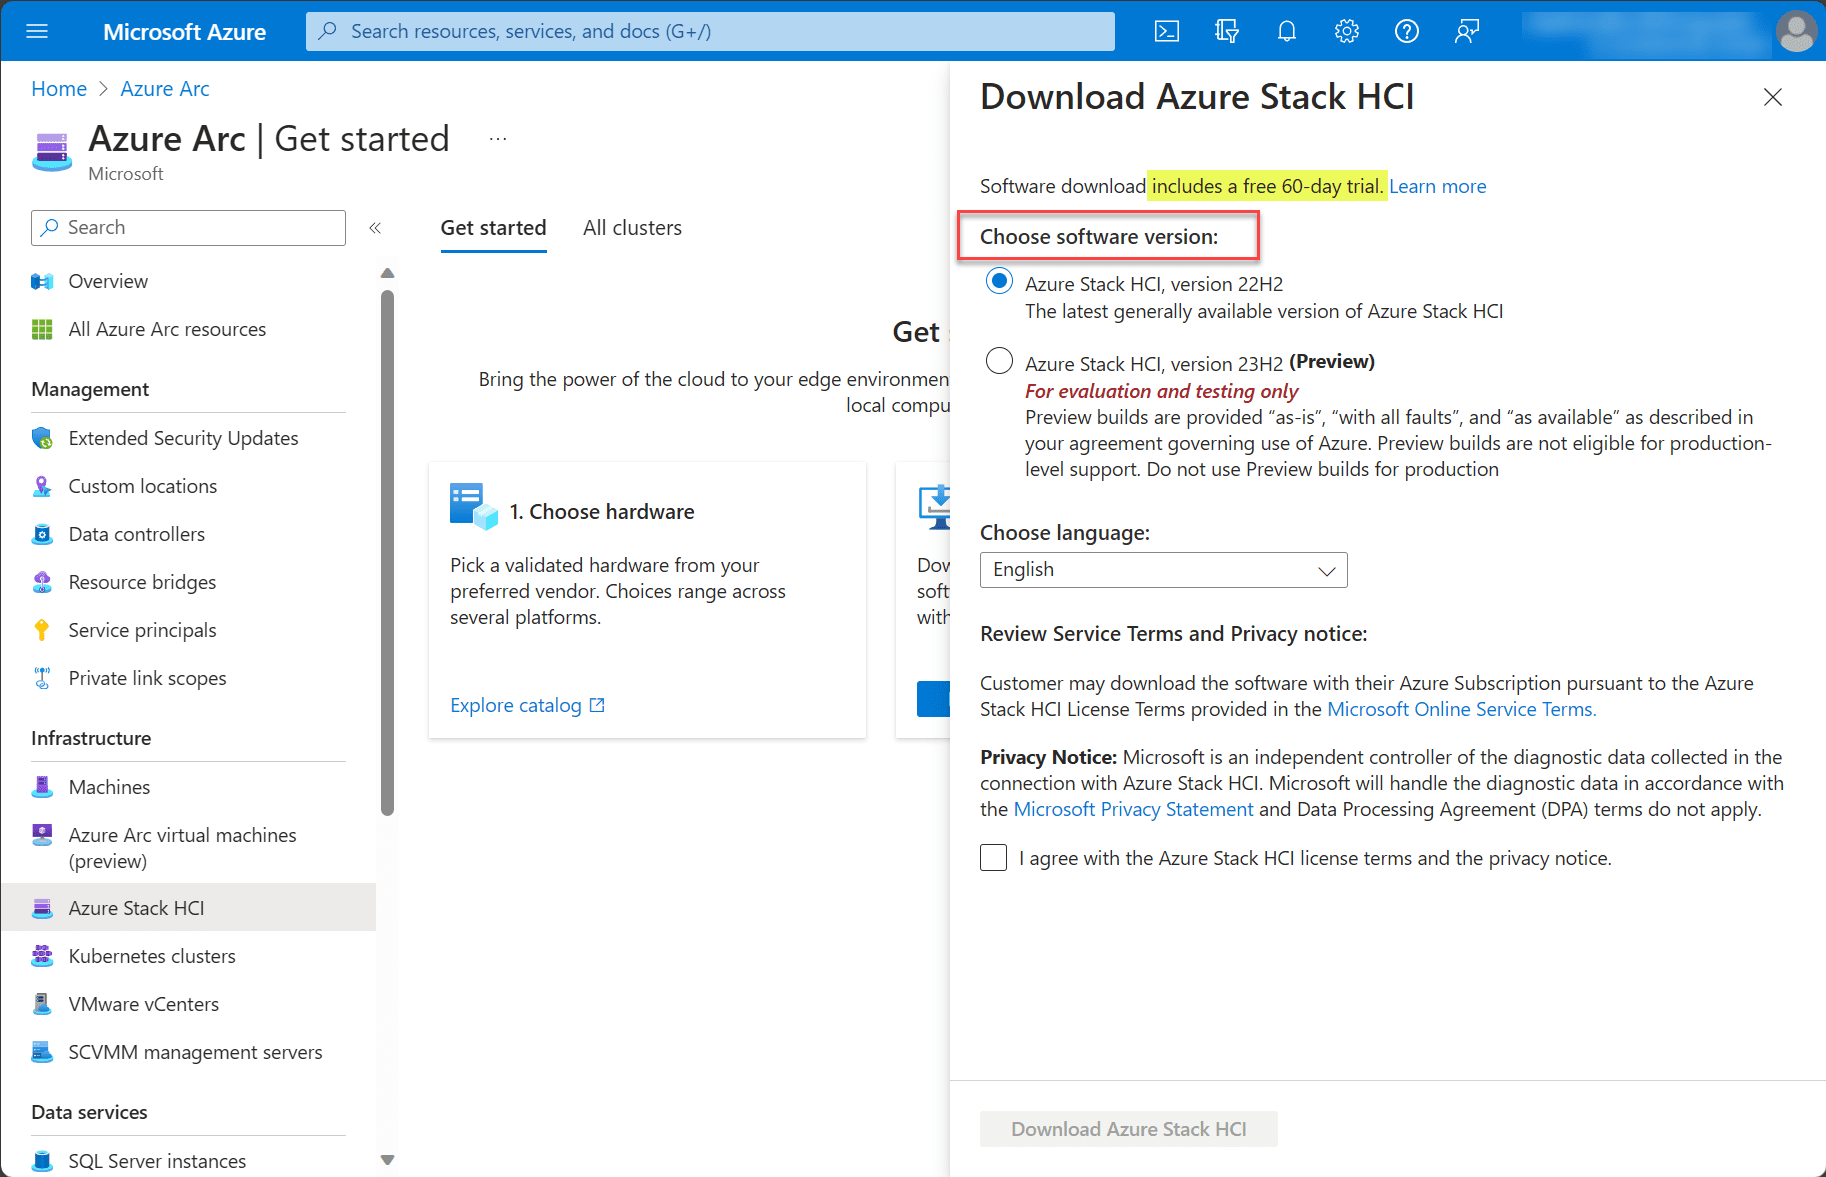The image size is (1826, 1177).
Task: Open the Microsoft Privacy Statement link
Action: pyautogui.click(x=1133, y=809)
